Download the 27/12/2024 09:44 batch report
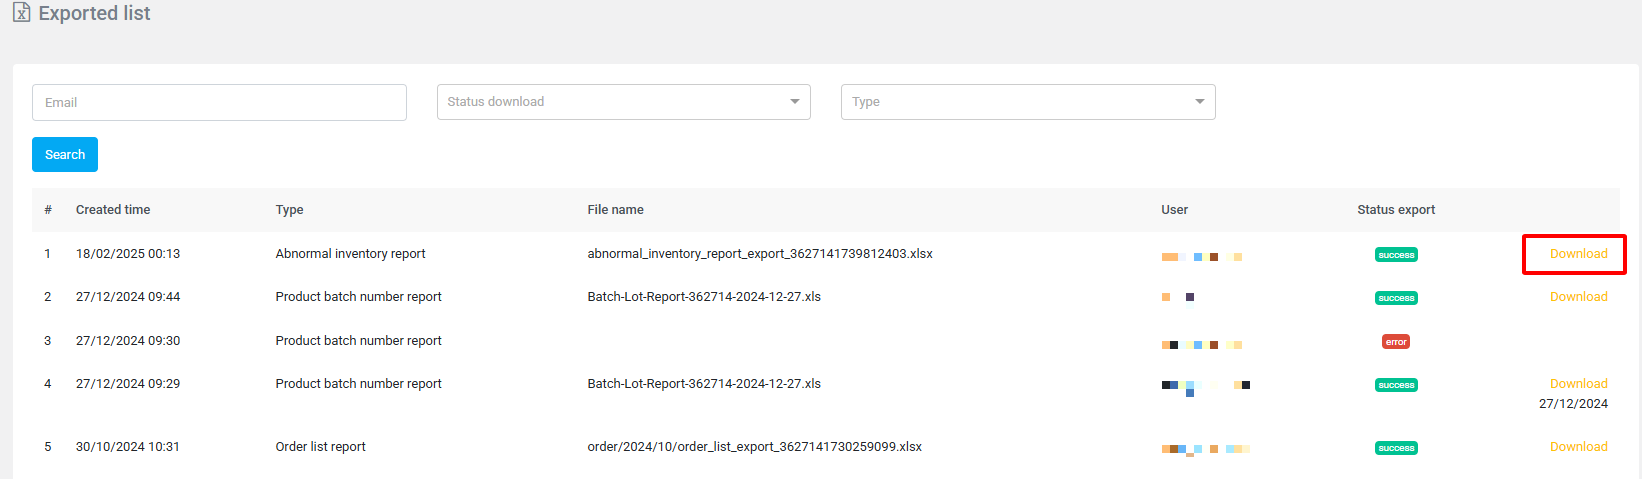1642x479 pixels. pyautogui.click(x=1578, y=297)
